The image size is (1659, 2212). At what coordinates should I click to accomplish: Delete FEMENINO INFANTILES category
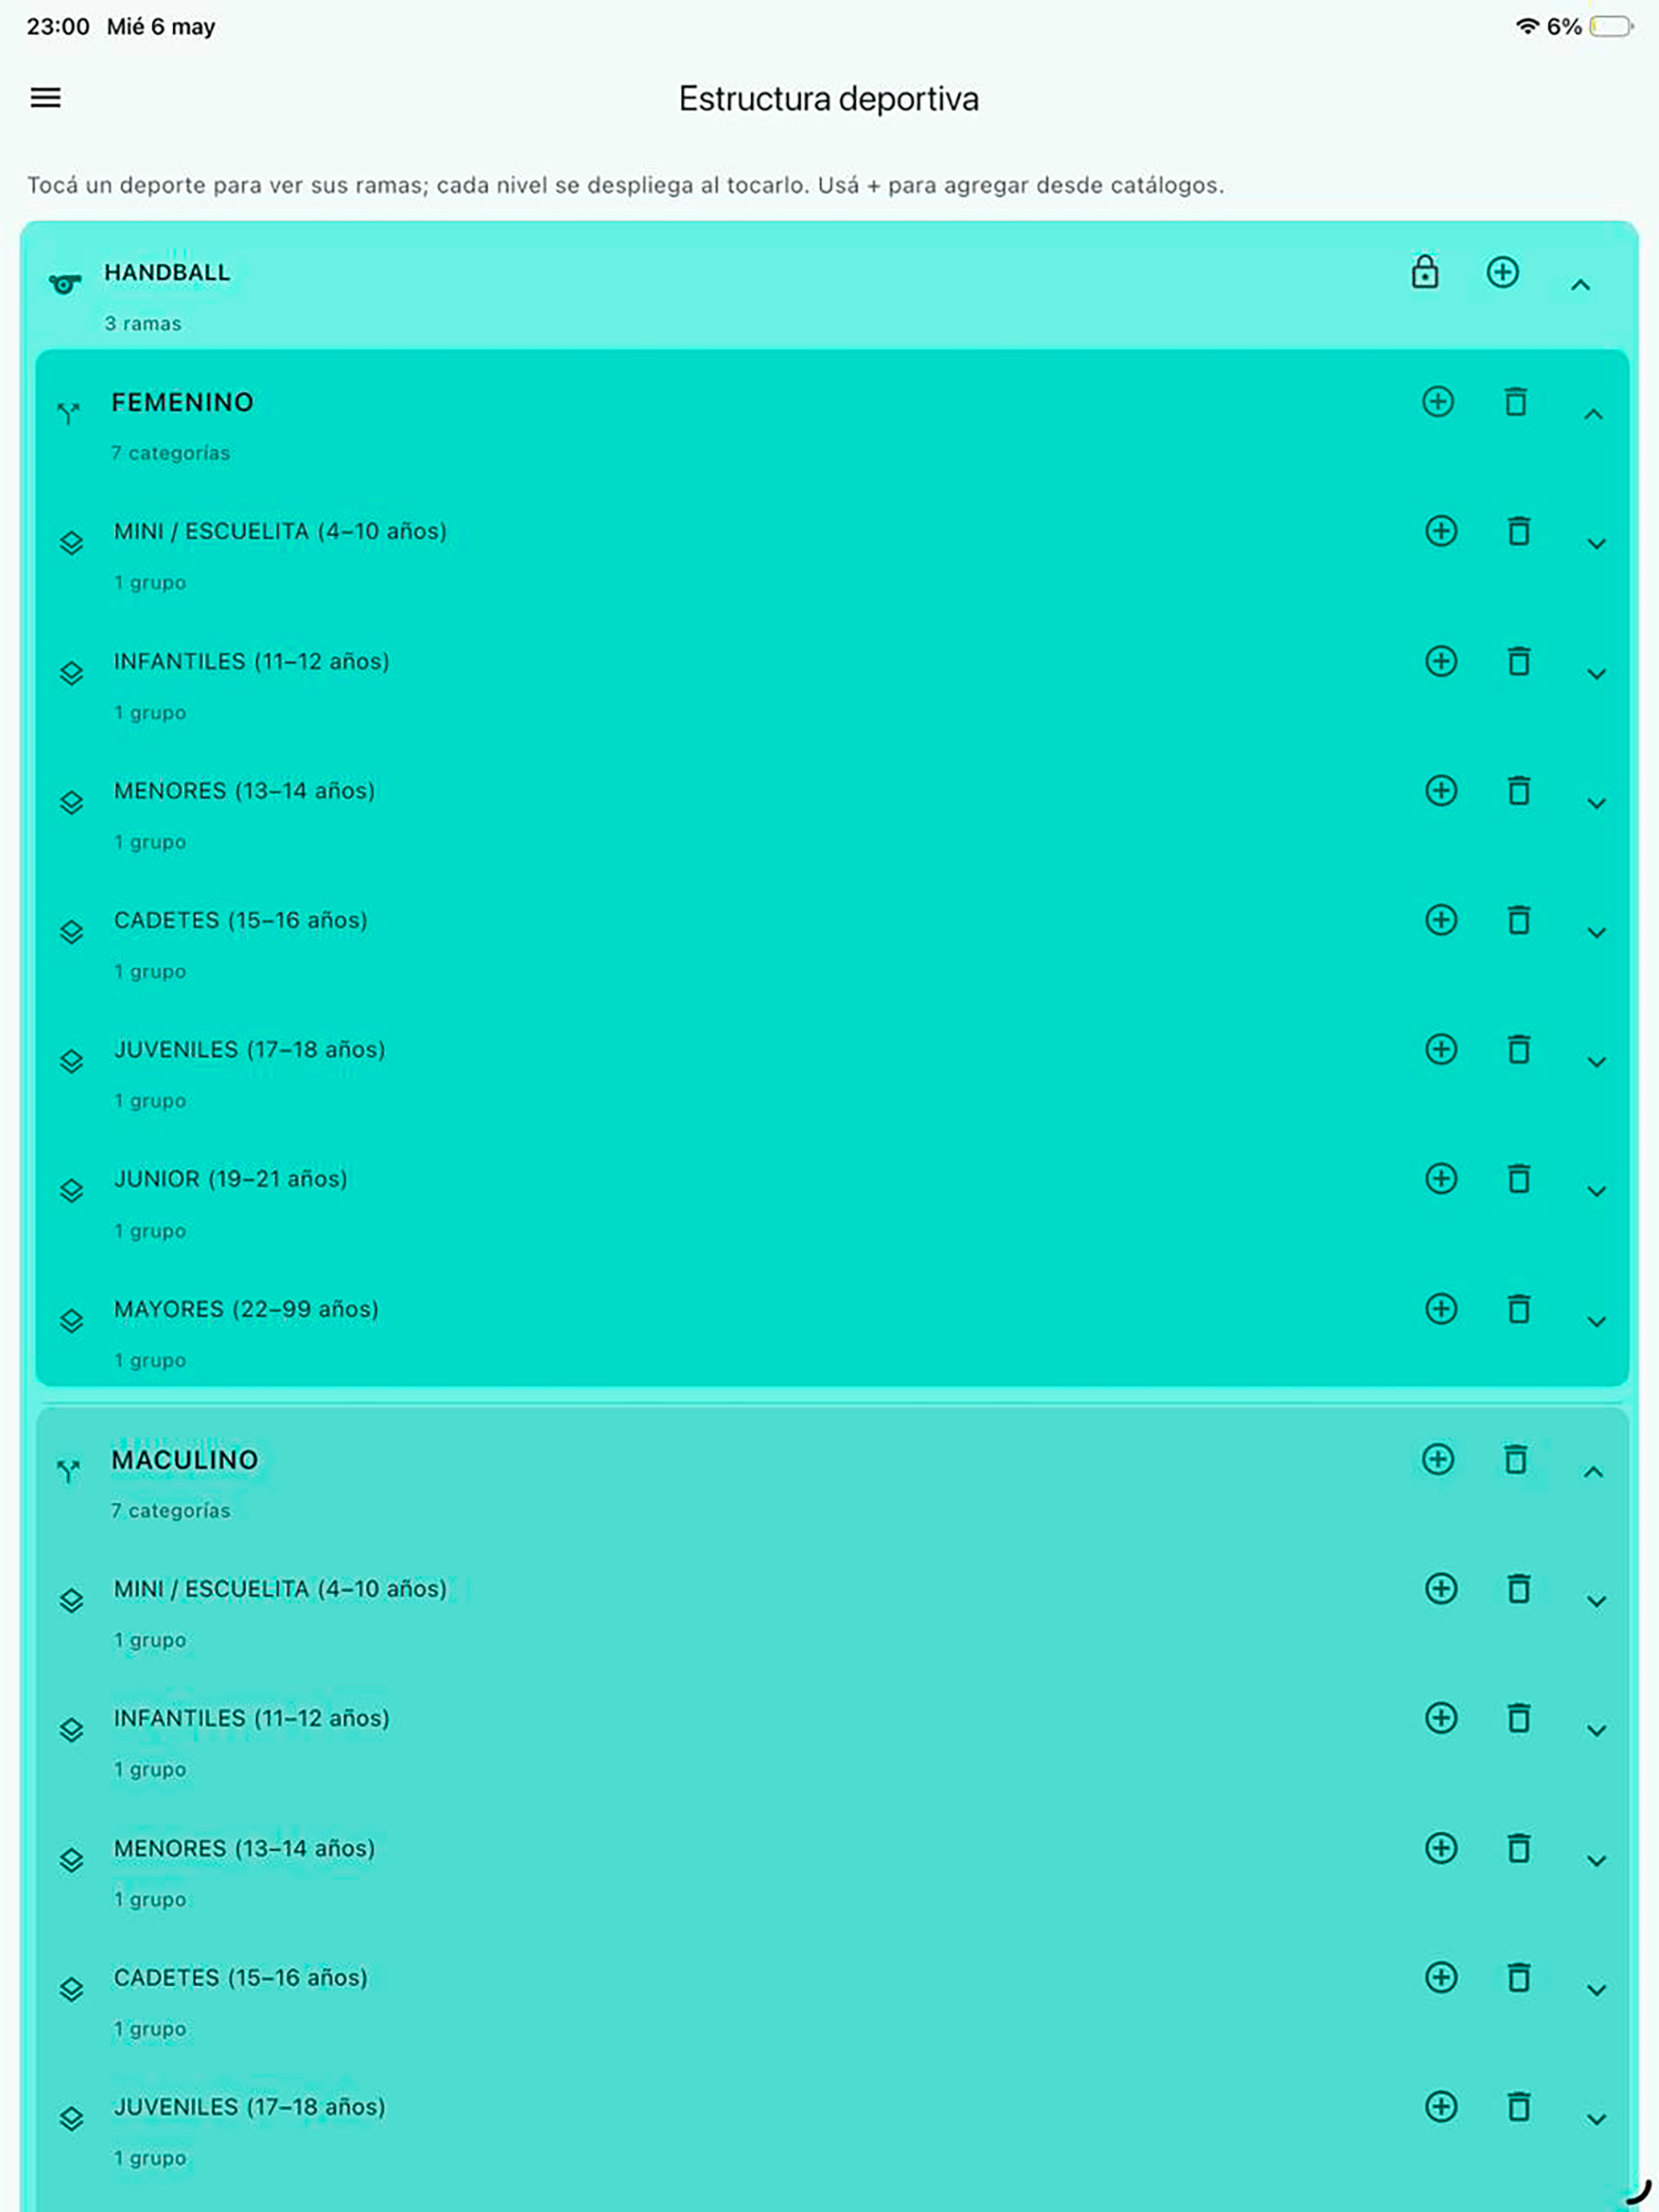(1519, 661)
